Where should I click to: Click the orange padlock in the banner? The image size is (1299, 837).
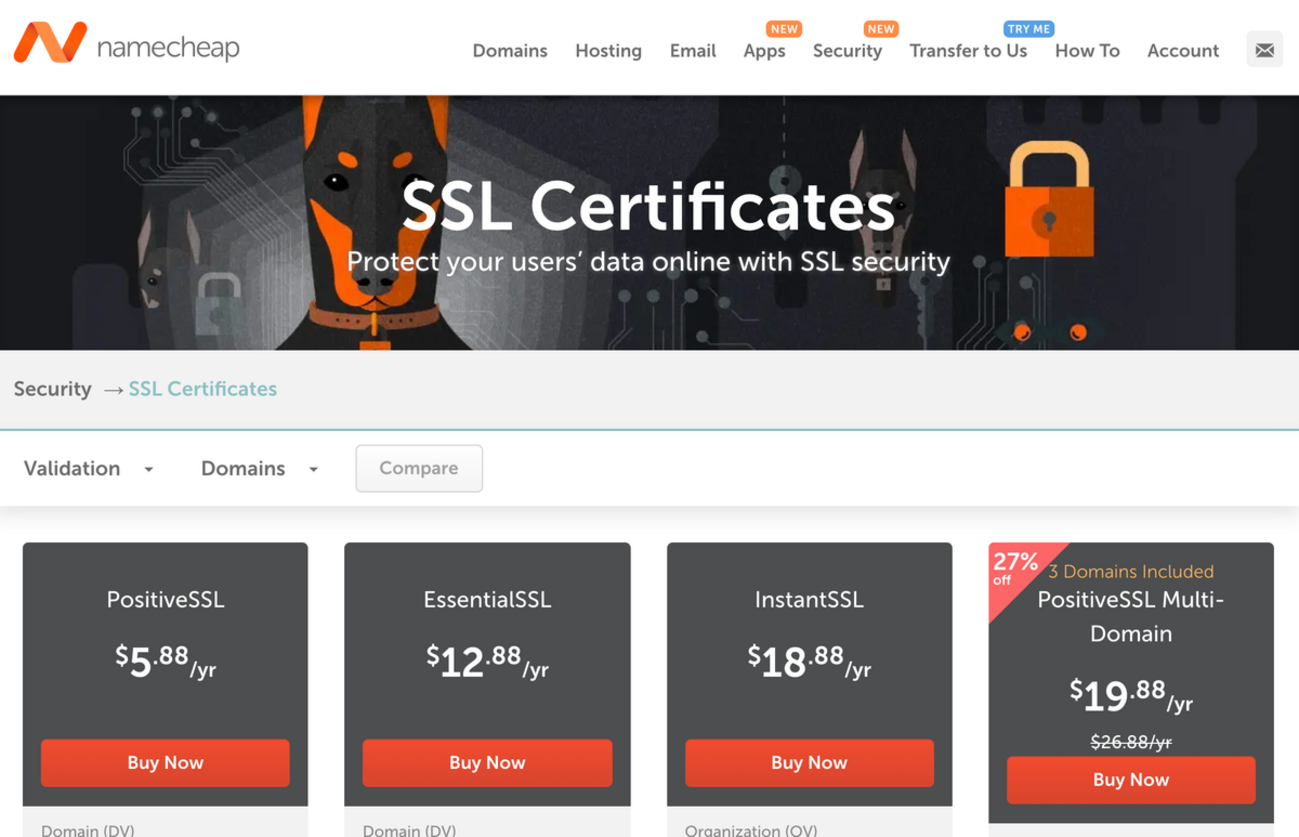pos(1049,198)
